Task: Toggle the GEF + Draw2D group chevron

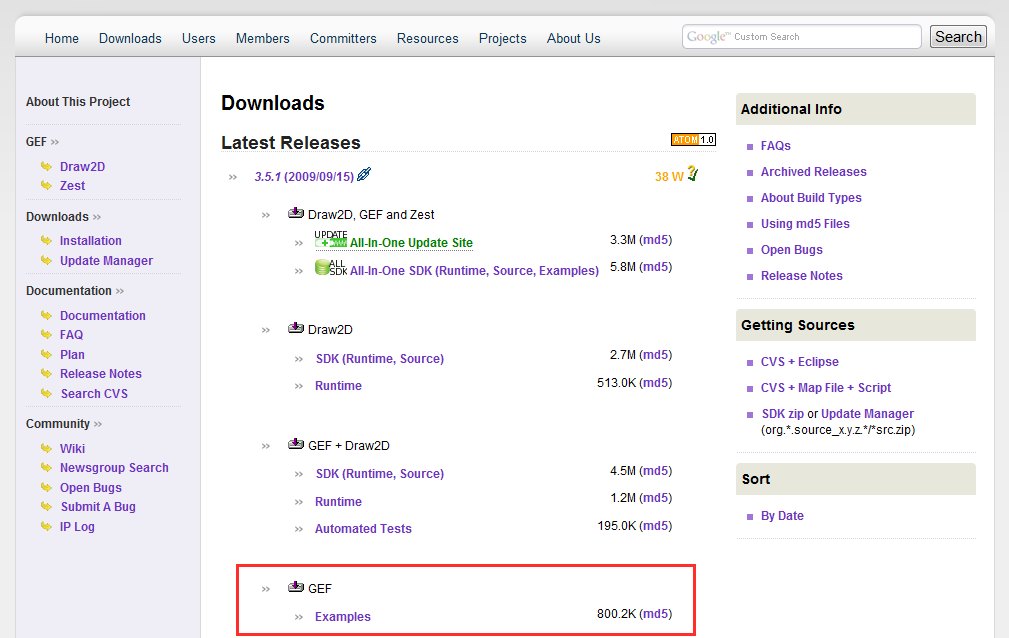Action: pos(266,446)
